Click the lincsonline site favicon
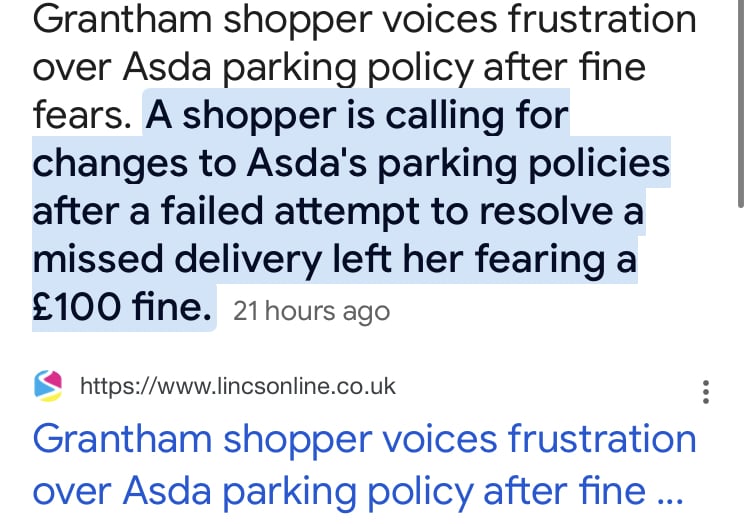Viewport: 750px width, 524px height. coord(48,386)
